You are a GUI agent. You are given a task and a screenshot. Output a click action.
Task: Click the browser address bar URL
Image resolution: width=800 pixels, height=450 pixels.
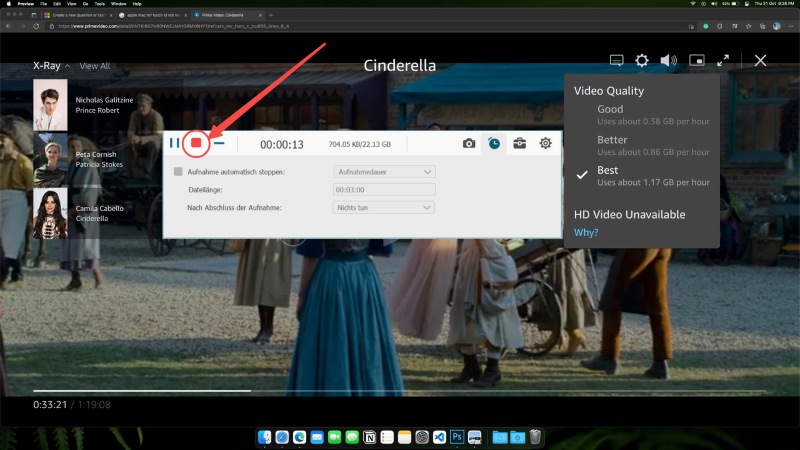click(x=173, y=26)
